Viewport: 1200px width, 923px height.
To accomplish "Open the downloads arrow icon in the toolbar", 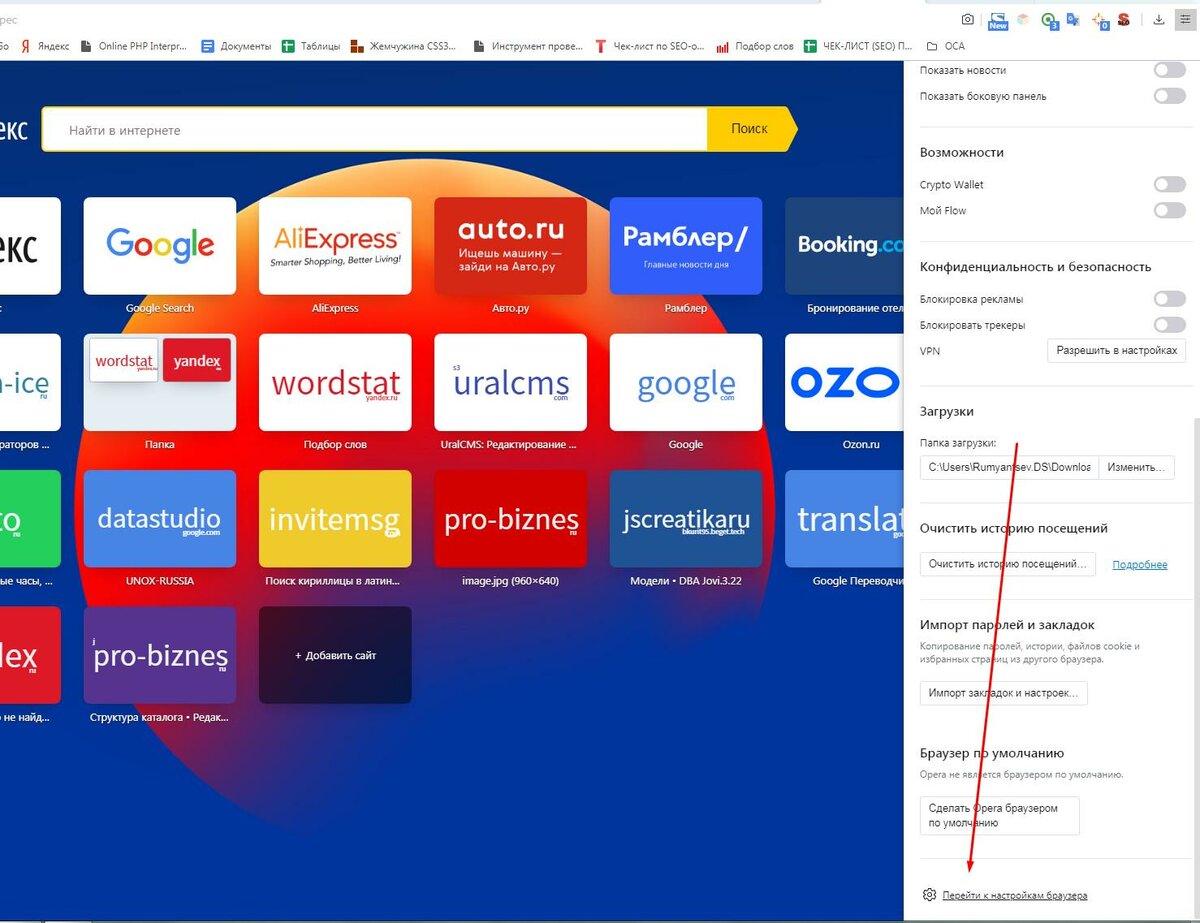I will [1159, 19].
